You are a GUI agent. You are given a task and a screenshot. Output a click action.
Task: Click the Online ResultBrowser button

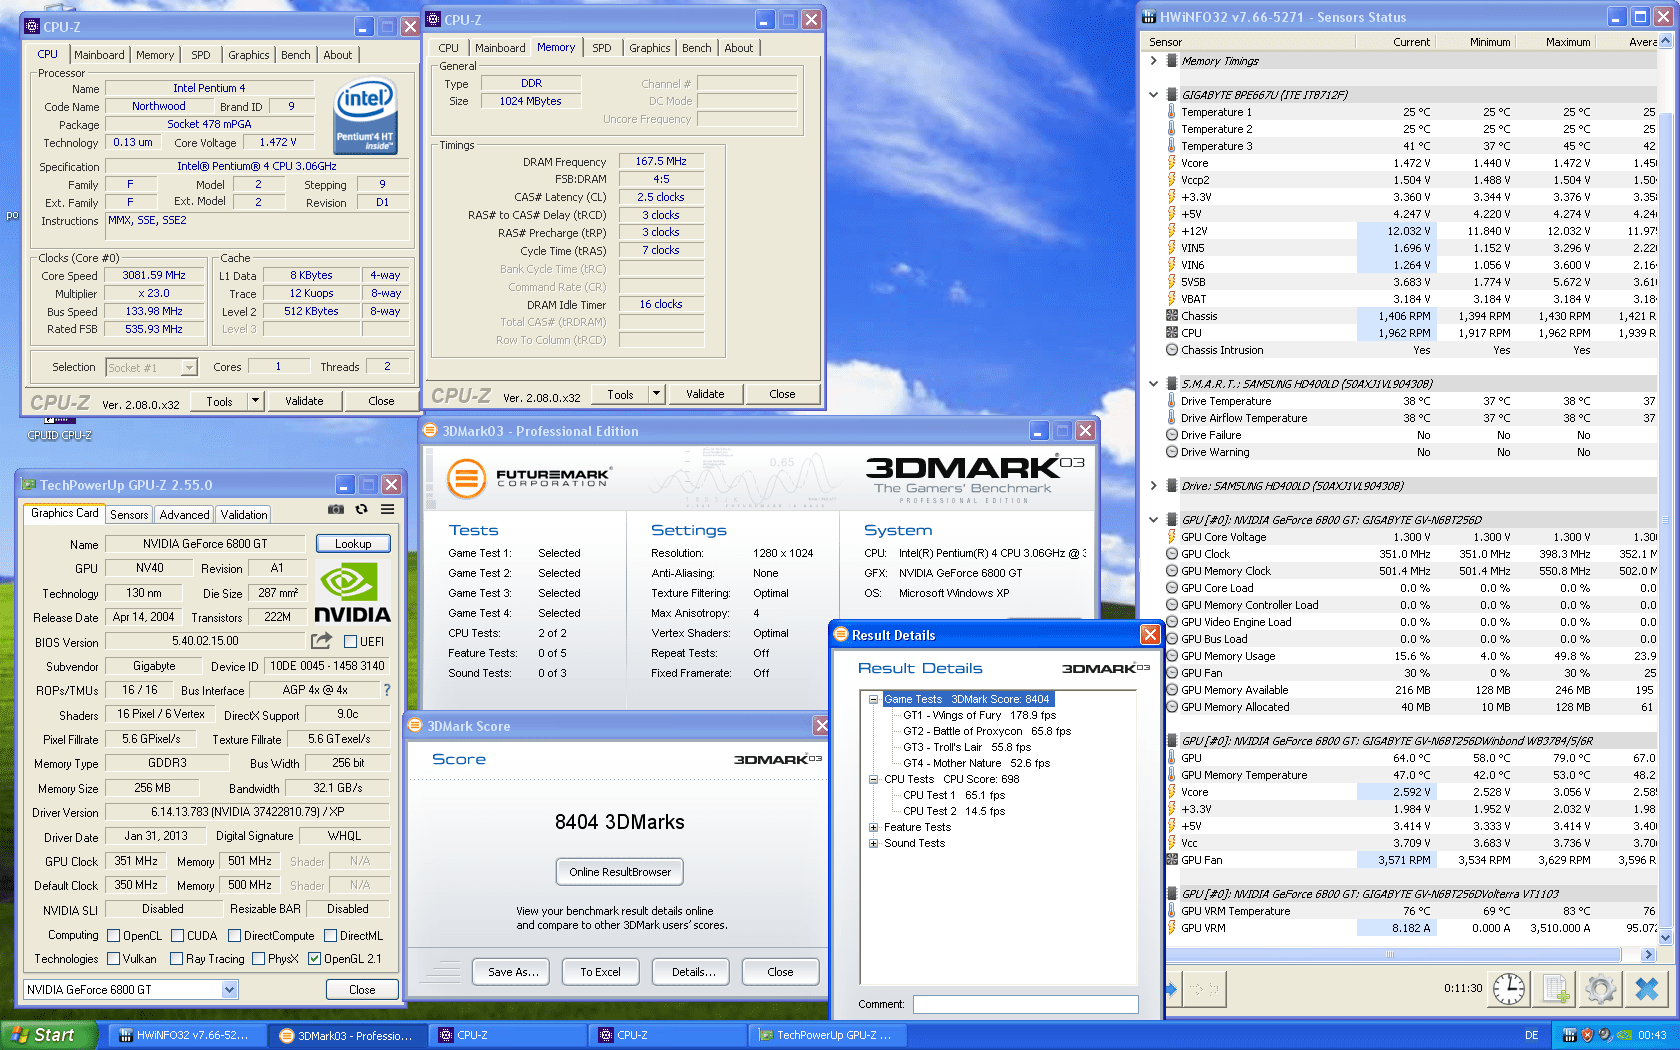pos(620,872)
